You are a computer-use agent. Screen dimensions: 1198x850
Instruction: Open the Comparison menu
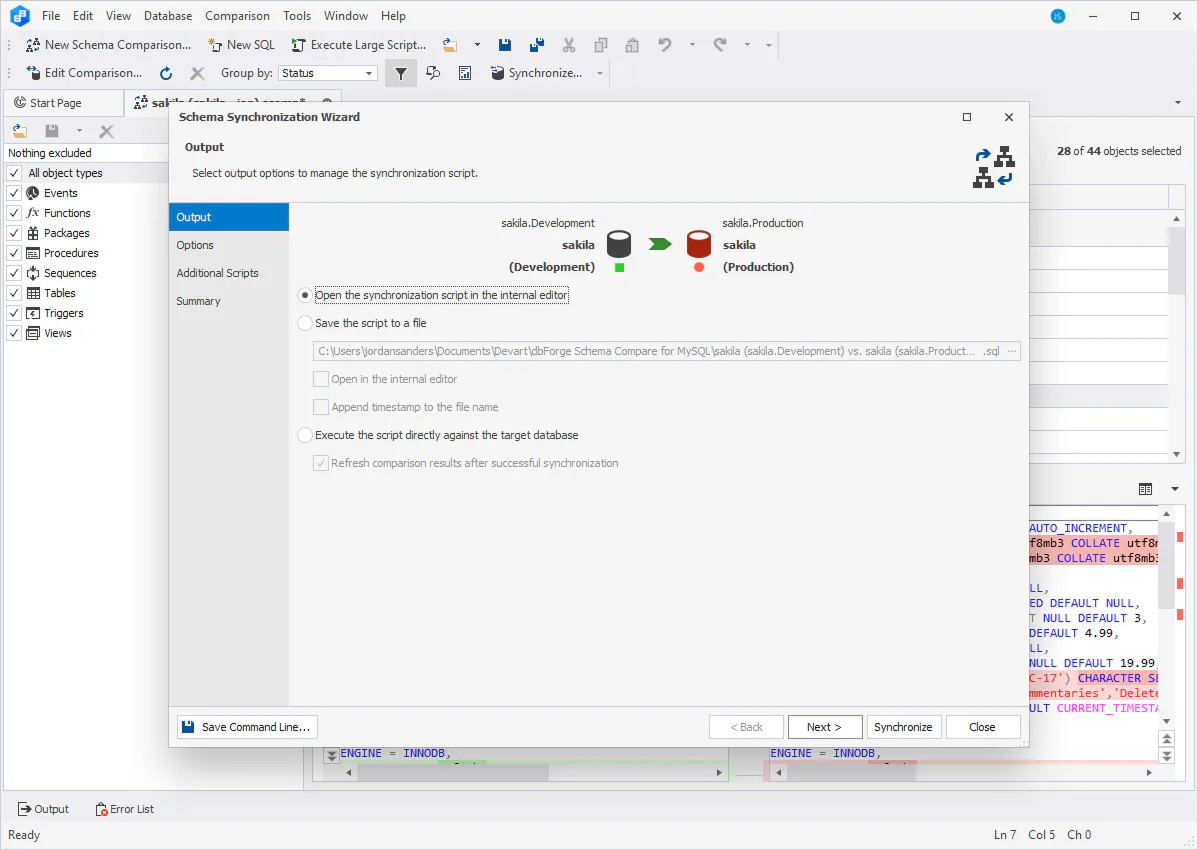[237, 16]
